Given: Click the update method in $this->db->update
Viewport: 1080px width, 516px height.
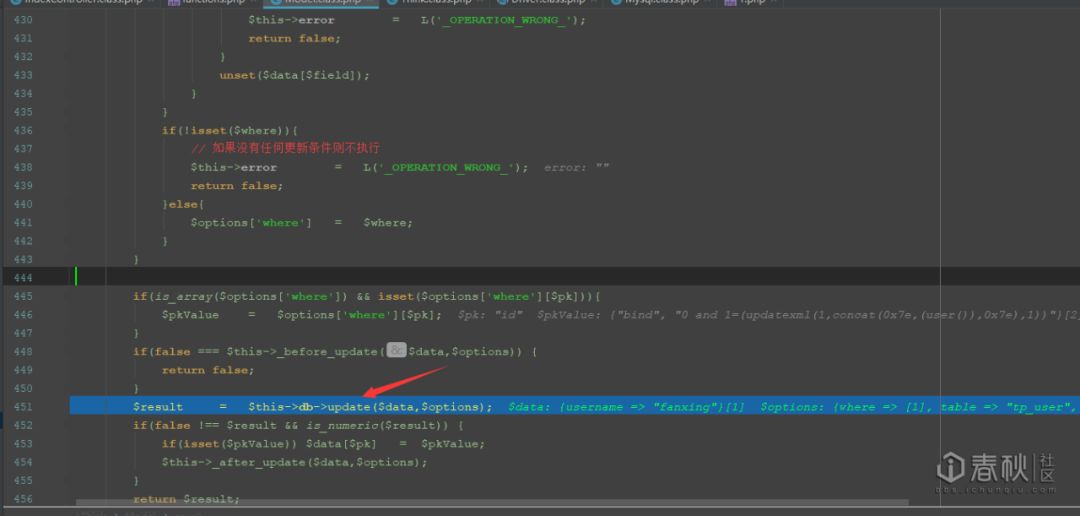Looking at the screenshot, I should [349, 407].
